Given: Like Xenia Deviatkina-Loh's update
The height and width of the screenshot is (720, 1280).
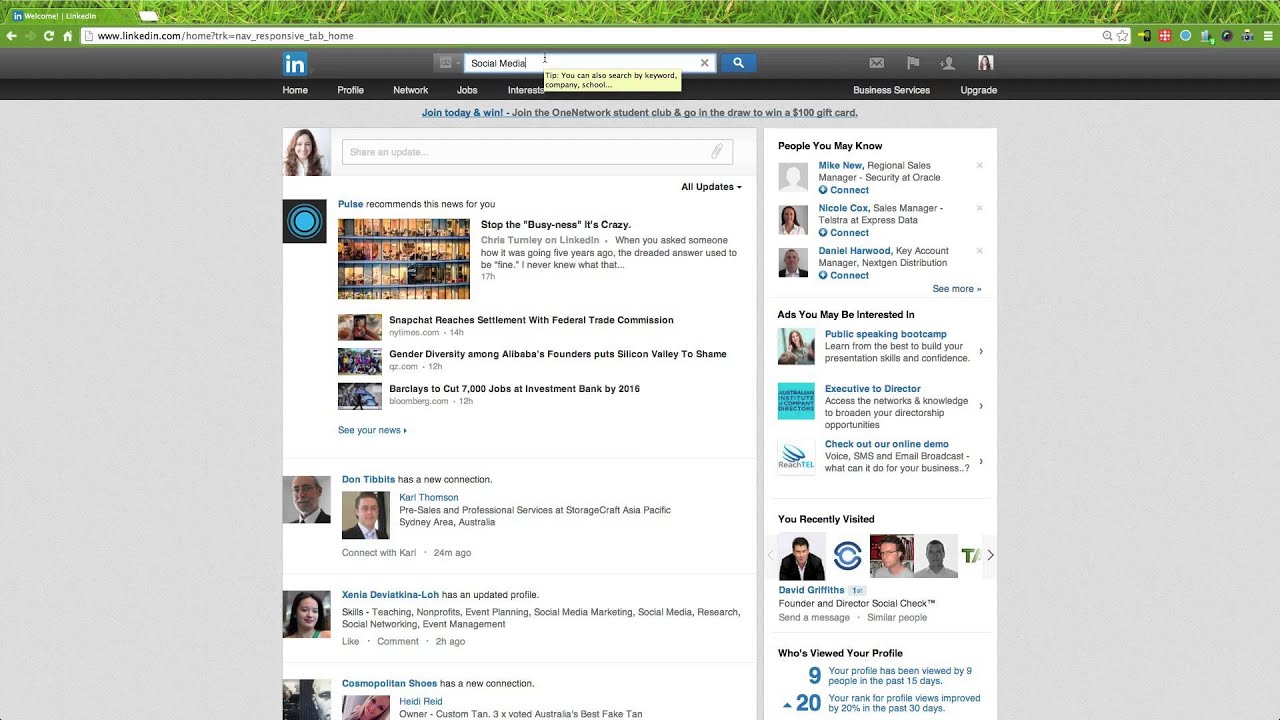Looking at the screenshot, I should coord(350,641).
